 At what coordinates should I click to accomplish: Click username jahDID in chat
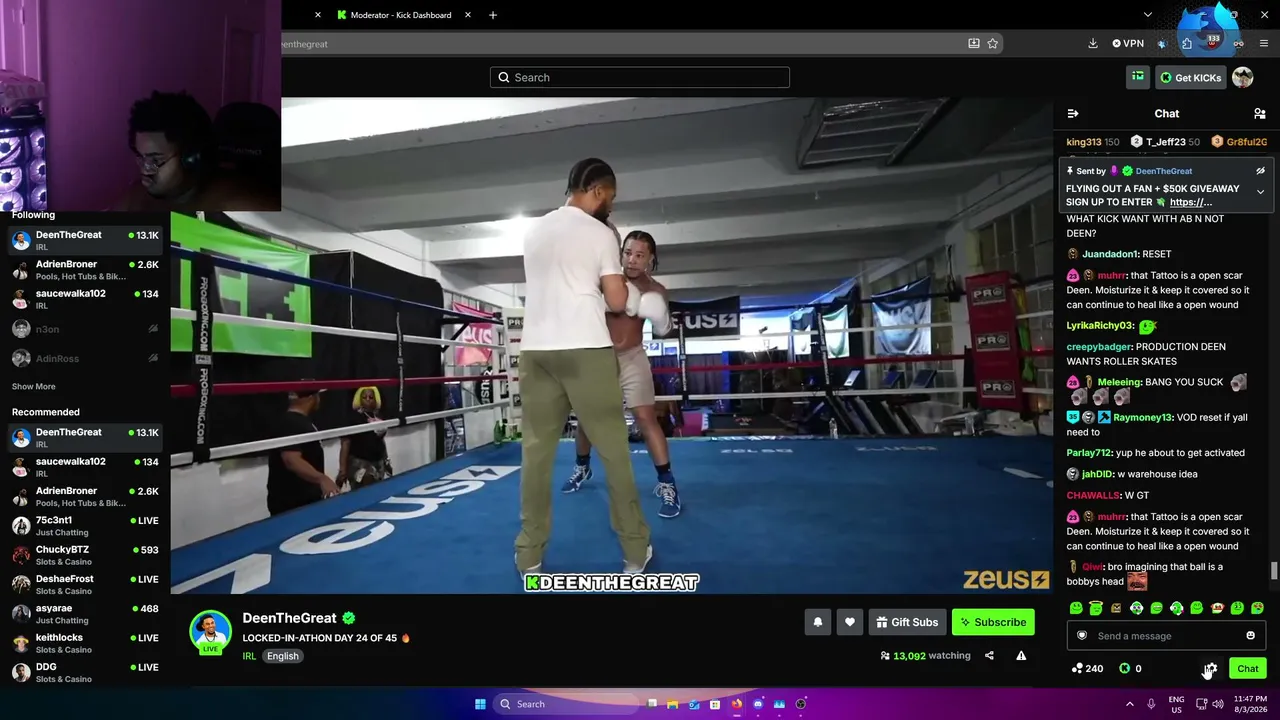1098,474
